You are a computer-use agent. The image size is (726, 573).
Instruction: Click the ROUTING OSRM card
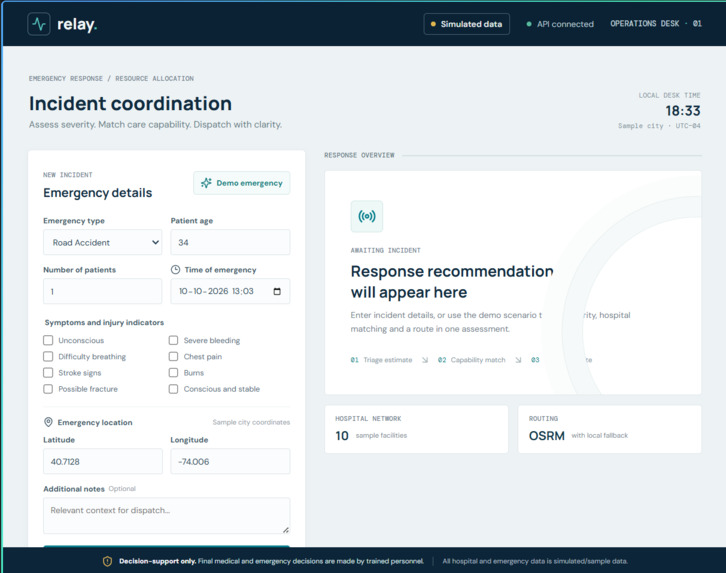tap(609, 429)
